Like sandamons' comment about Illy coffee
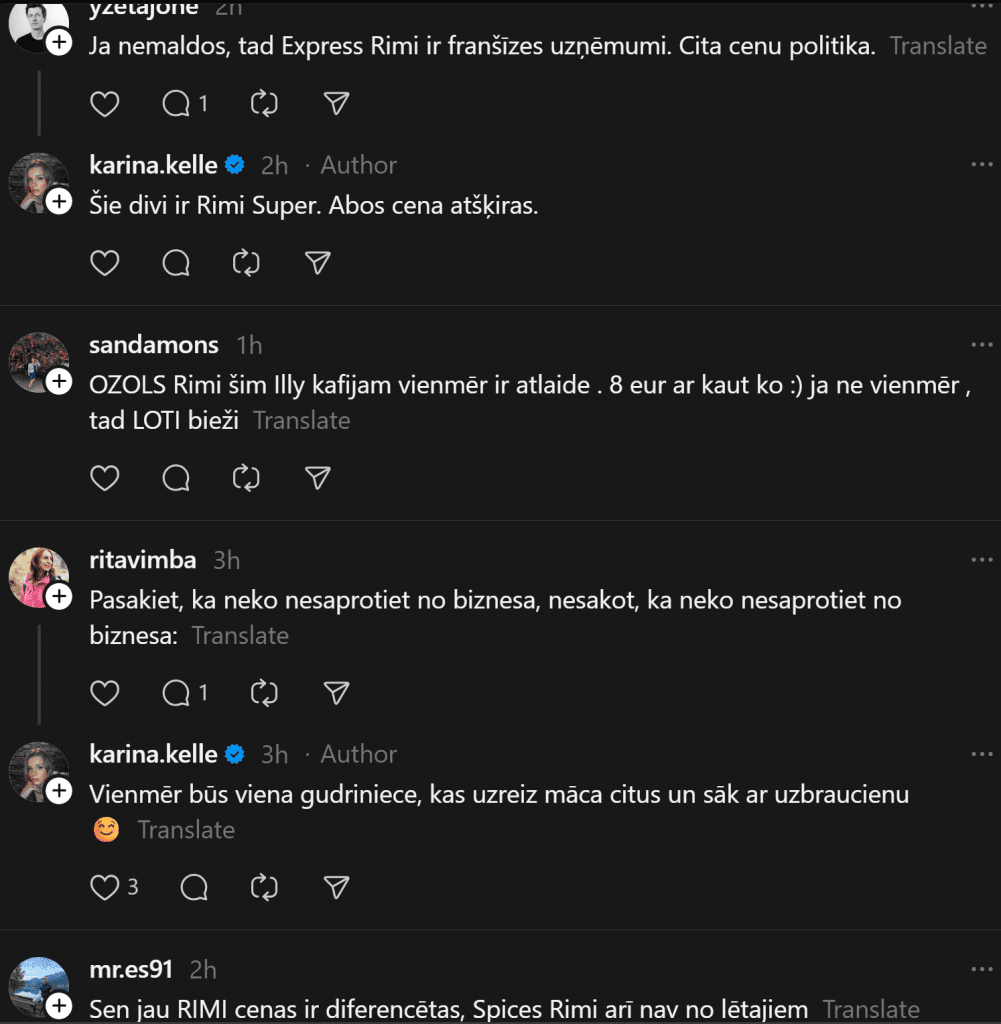This screenshot has height=1024, width=1001. tap(105, 478)
